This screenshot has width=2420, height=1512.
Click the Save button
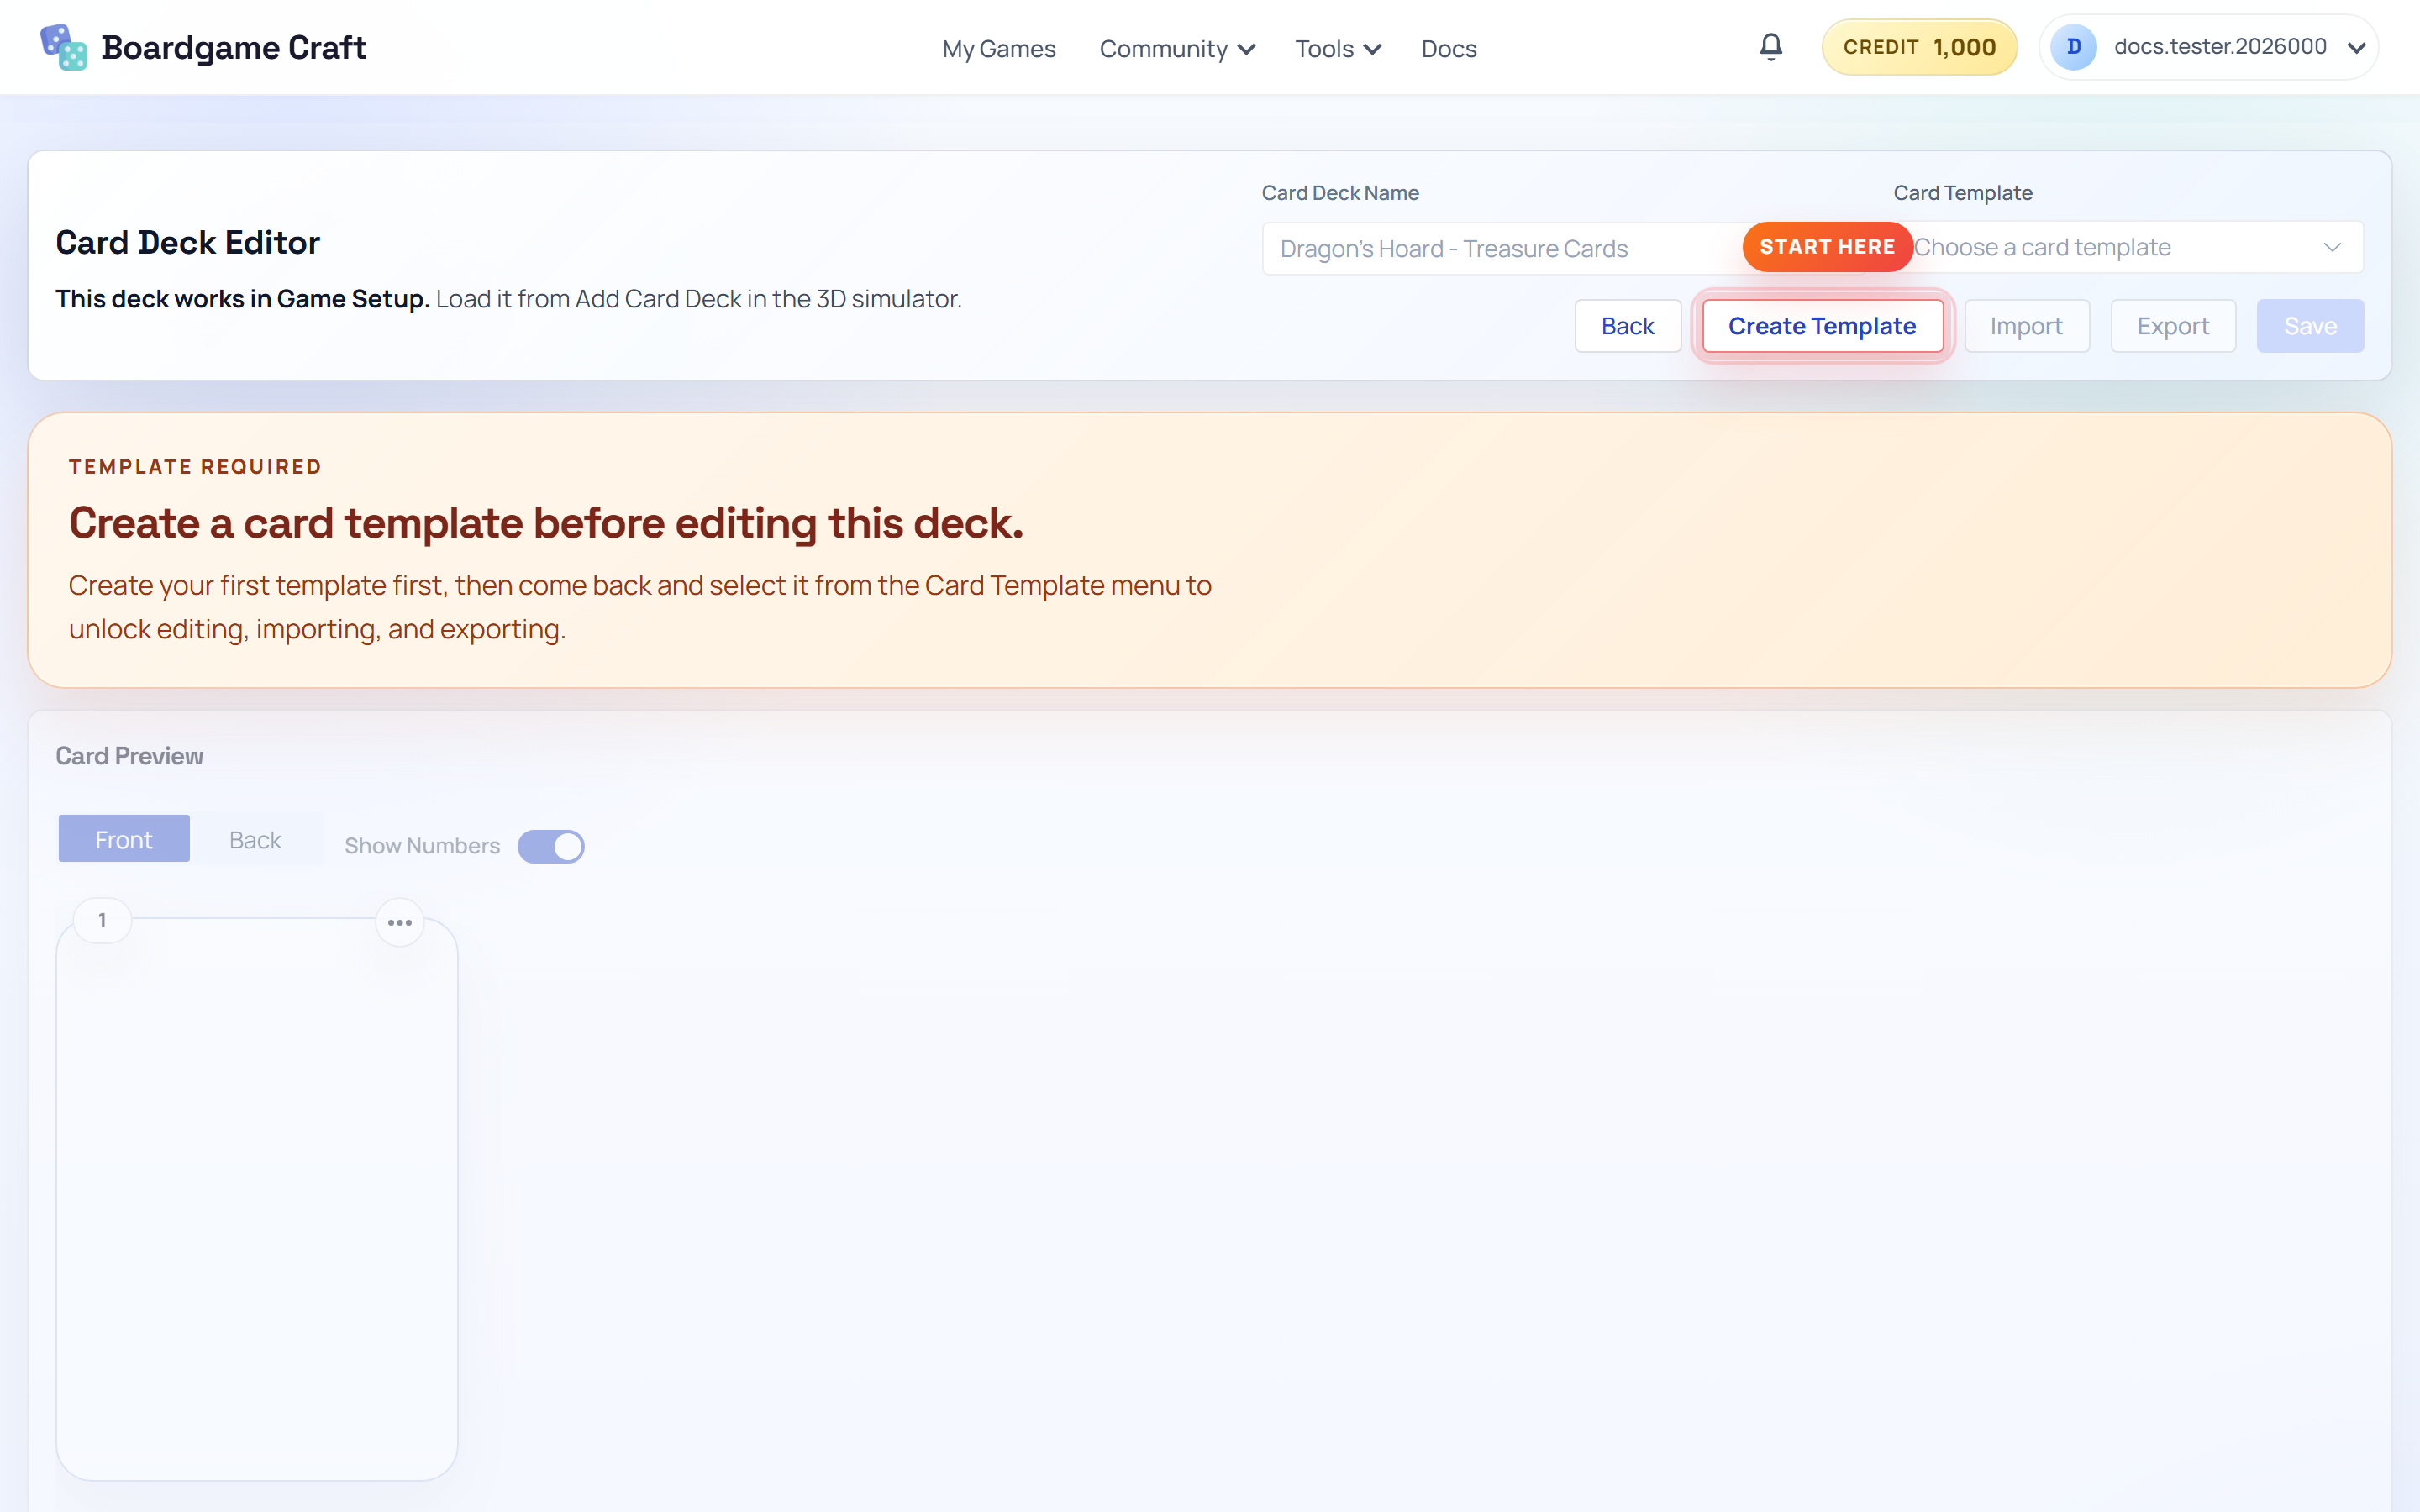click(x=2310, y=326)
